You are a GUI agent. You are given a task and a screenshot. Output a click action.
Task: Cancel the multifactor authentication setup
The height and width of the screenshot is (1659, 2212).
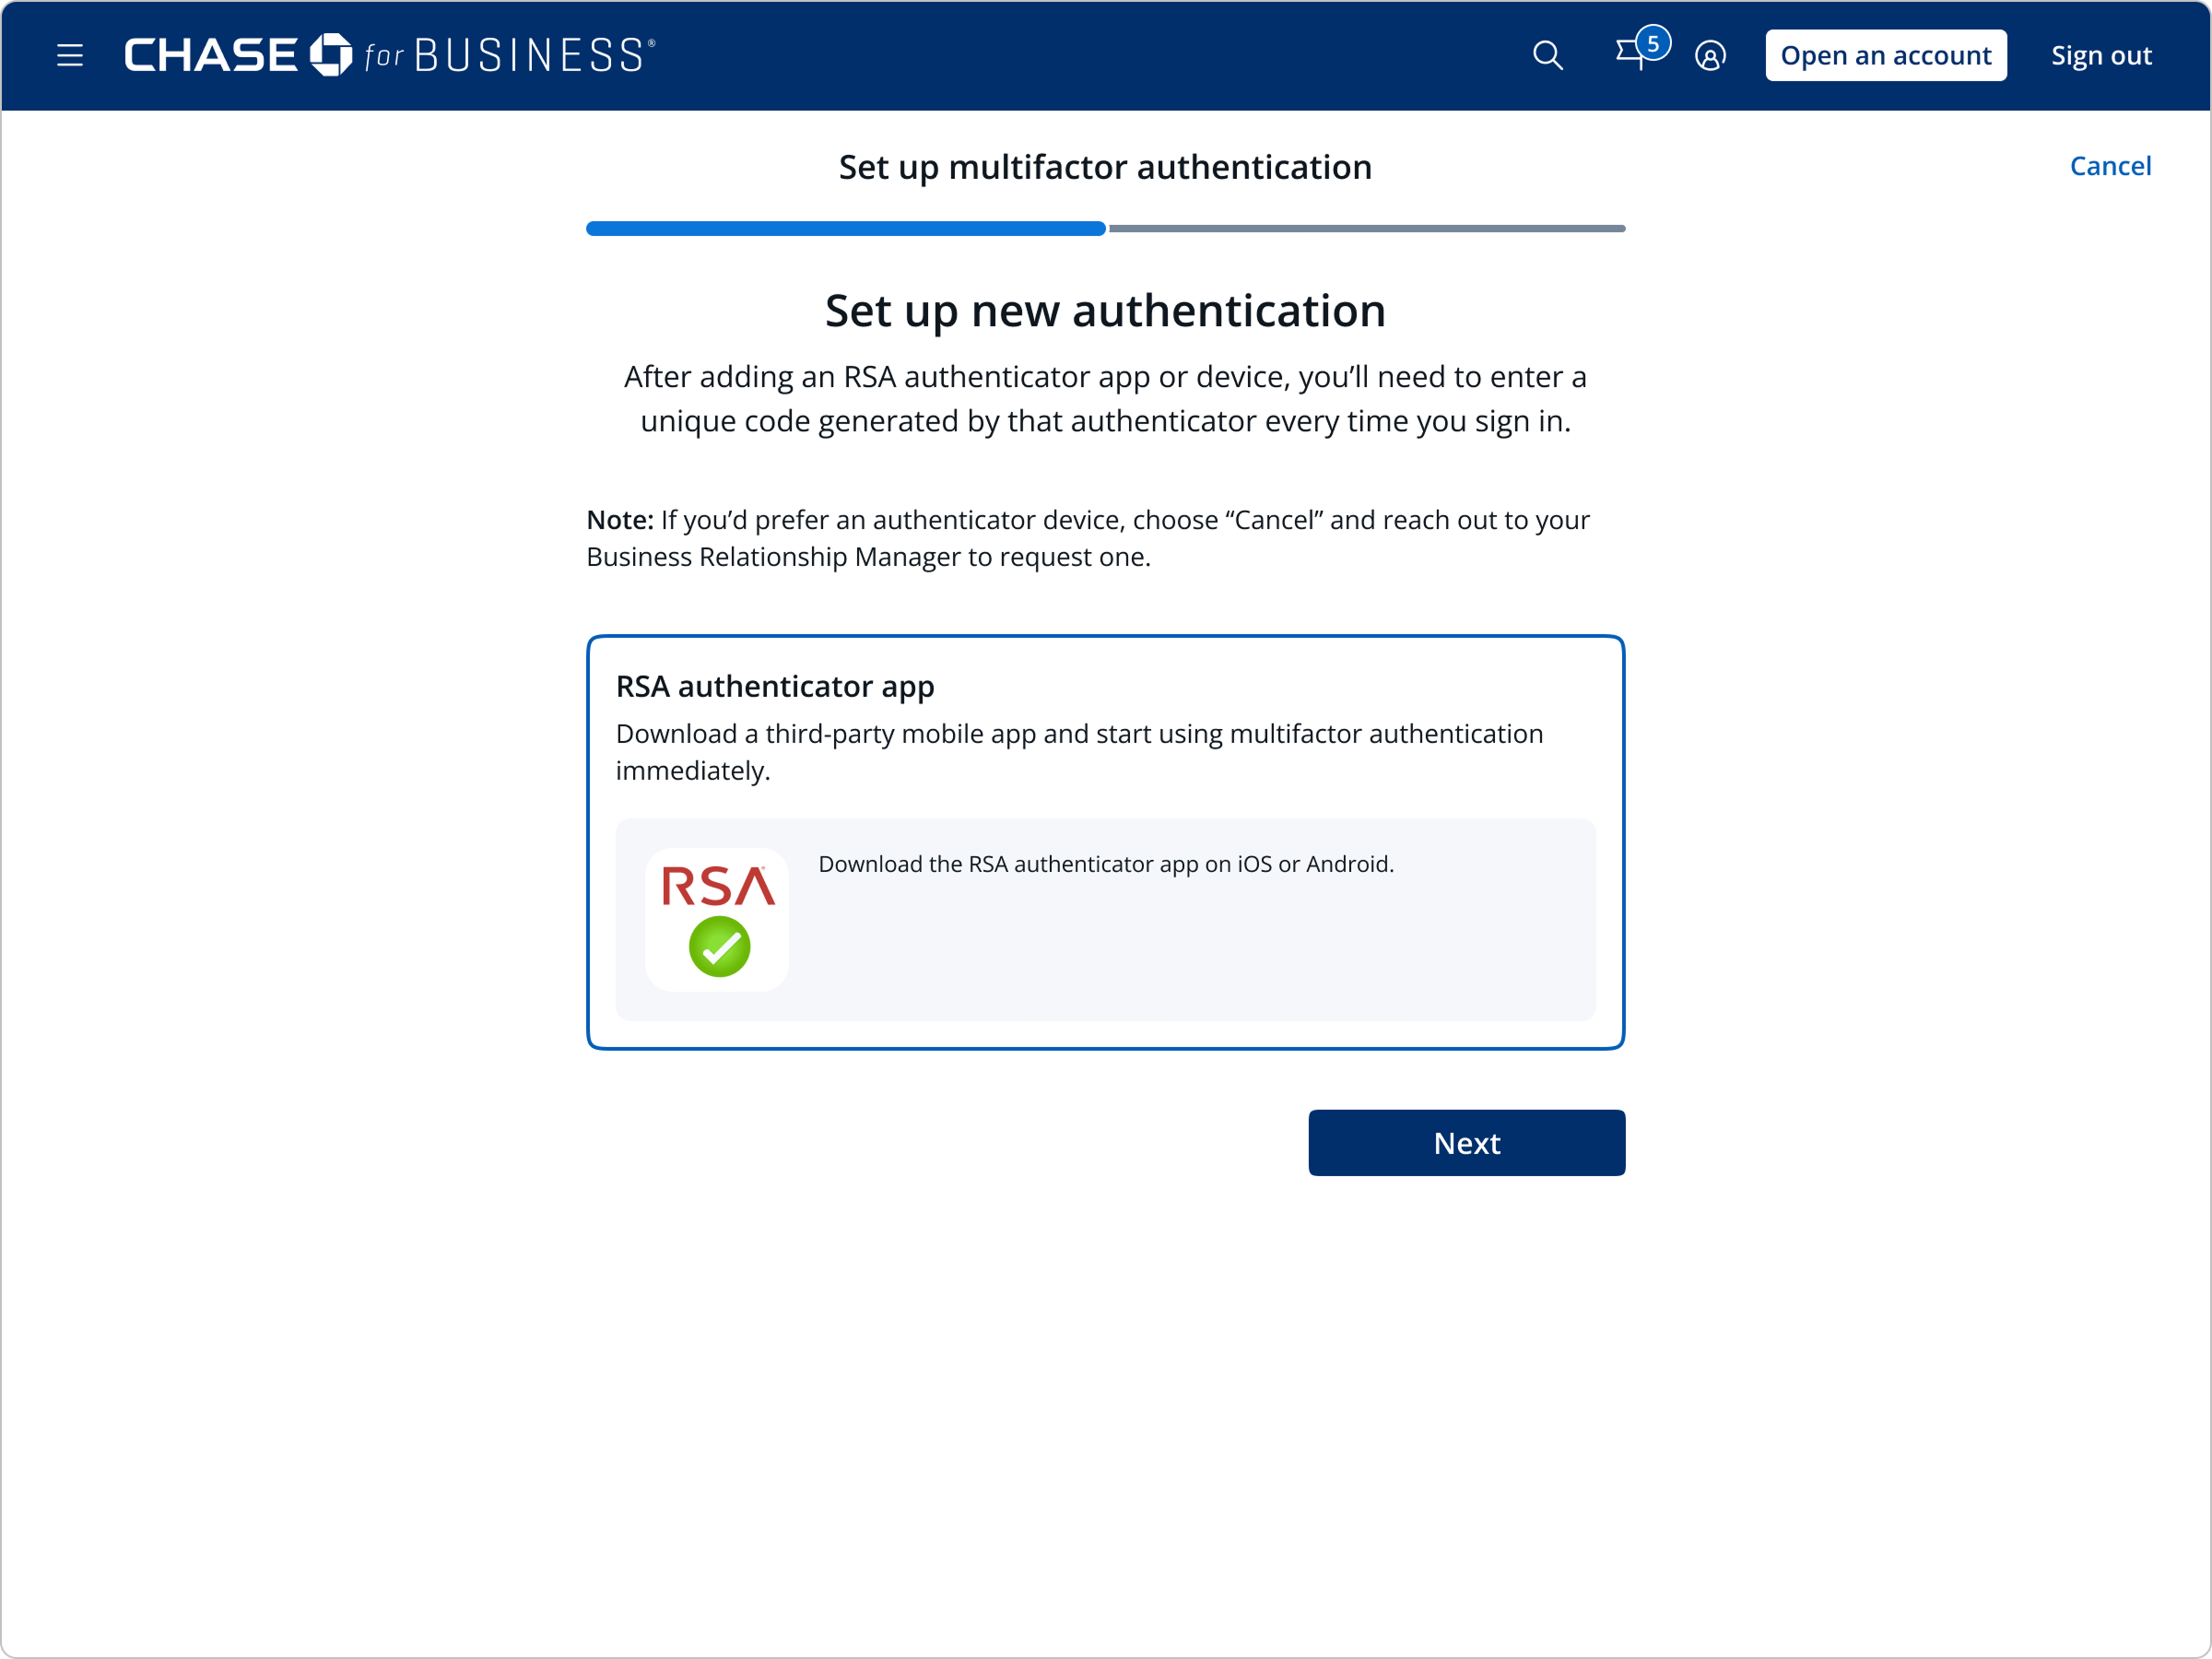[x=2109, y=166]
